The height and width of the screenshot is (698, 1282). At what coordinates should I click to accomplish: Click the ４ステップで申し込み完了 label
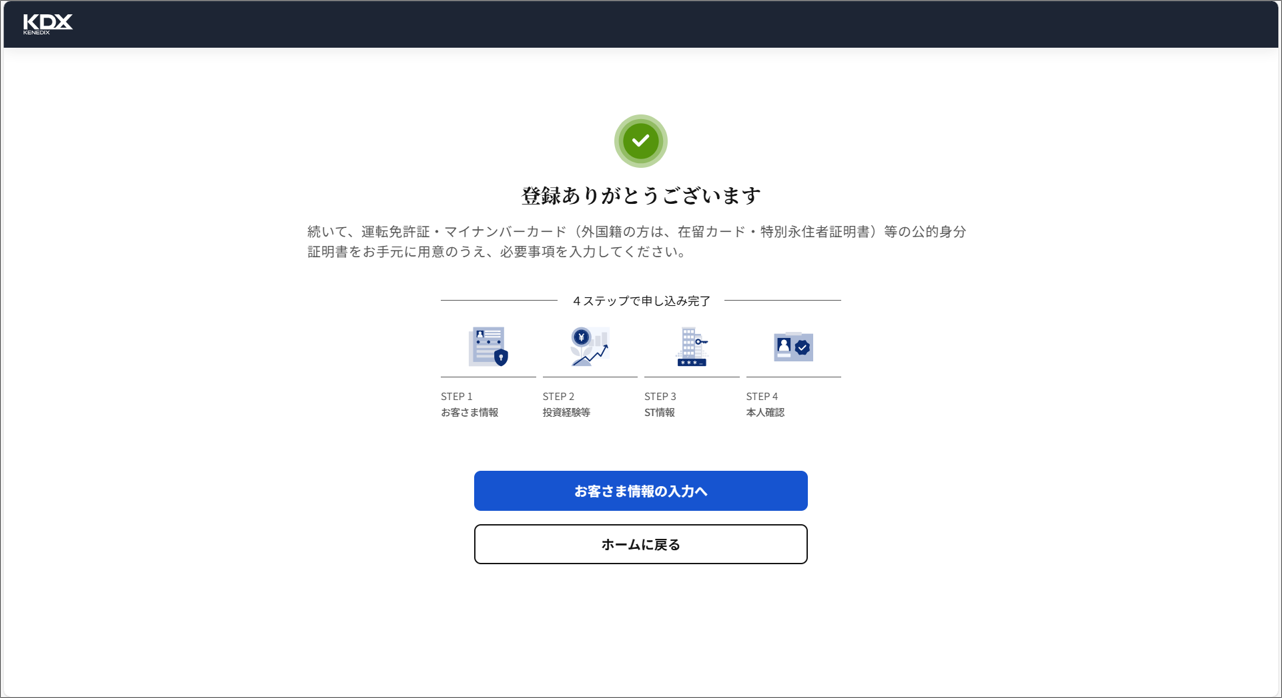pos(641,300)
